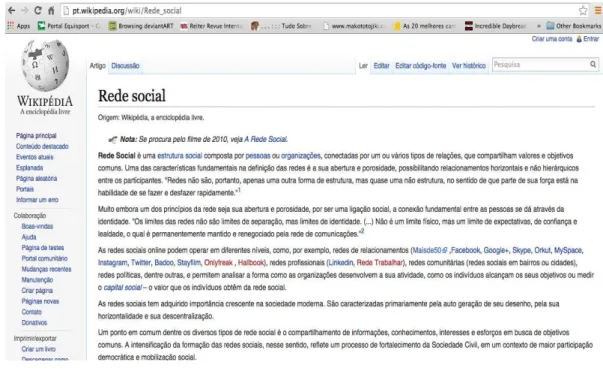Open the Ver histórico tab
The width and height of the screenshot is (603, 374).
coord(469,66)
